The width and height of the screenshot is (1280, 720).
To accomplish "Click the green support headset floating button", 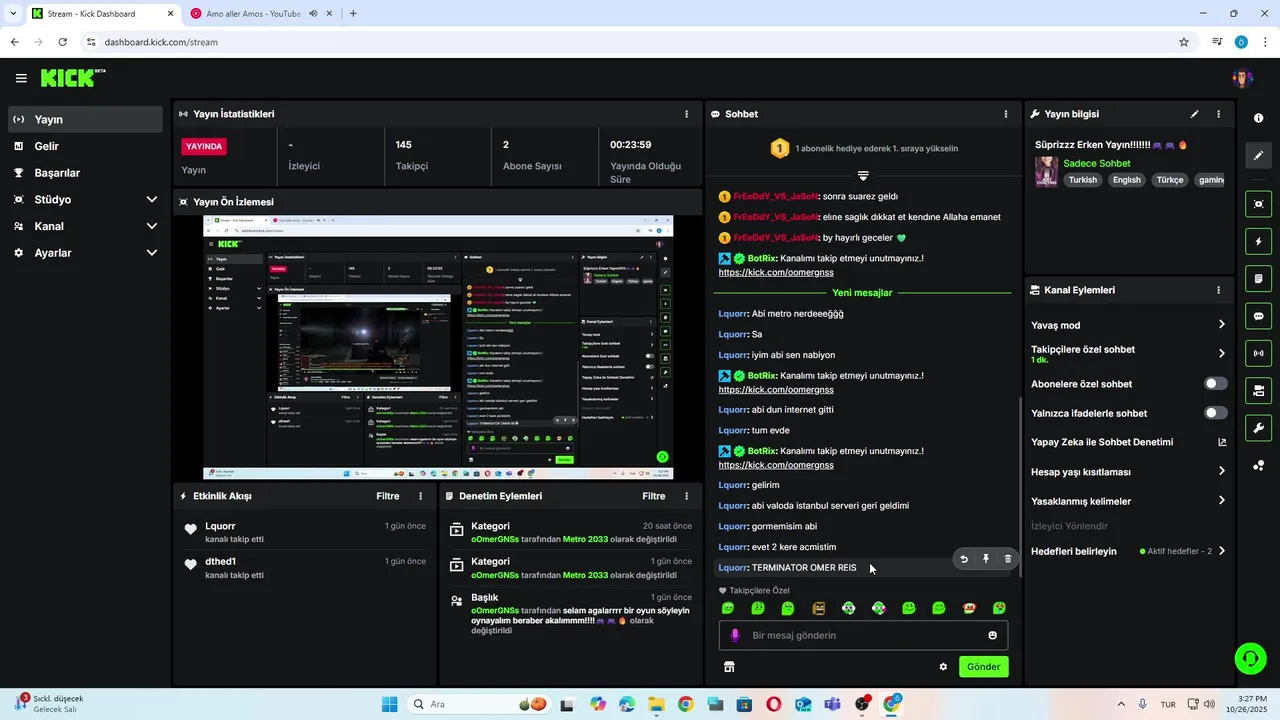I will 1250,658.
